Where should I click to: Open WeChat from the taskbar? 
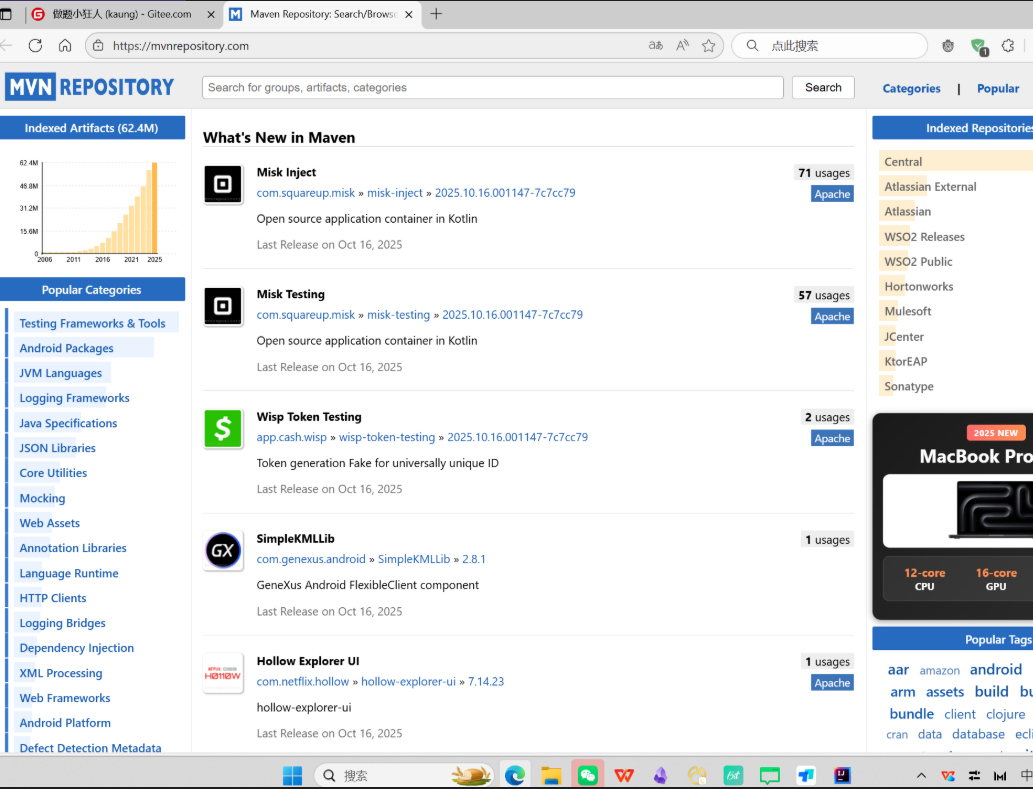coord(588,775)
